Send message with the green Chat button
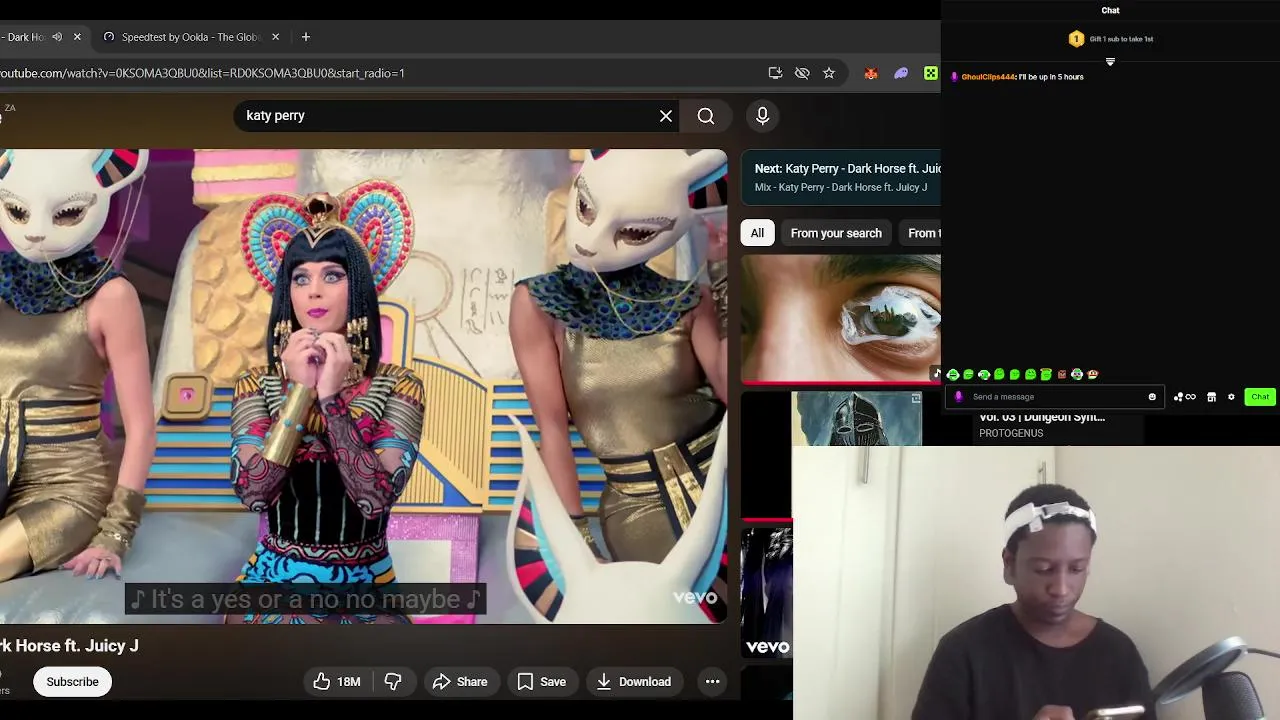The height and width of the screenshot is (720, 1280). click(1260, 397)
